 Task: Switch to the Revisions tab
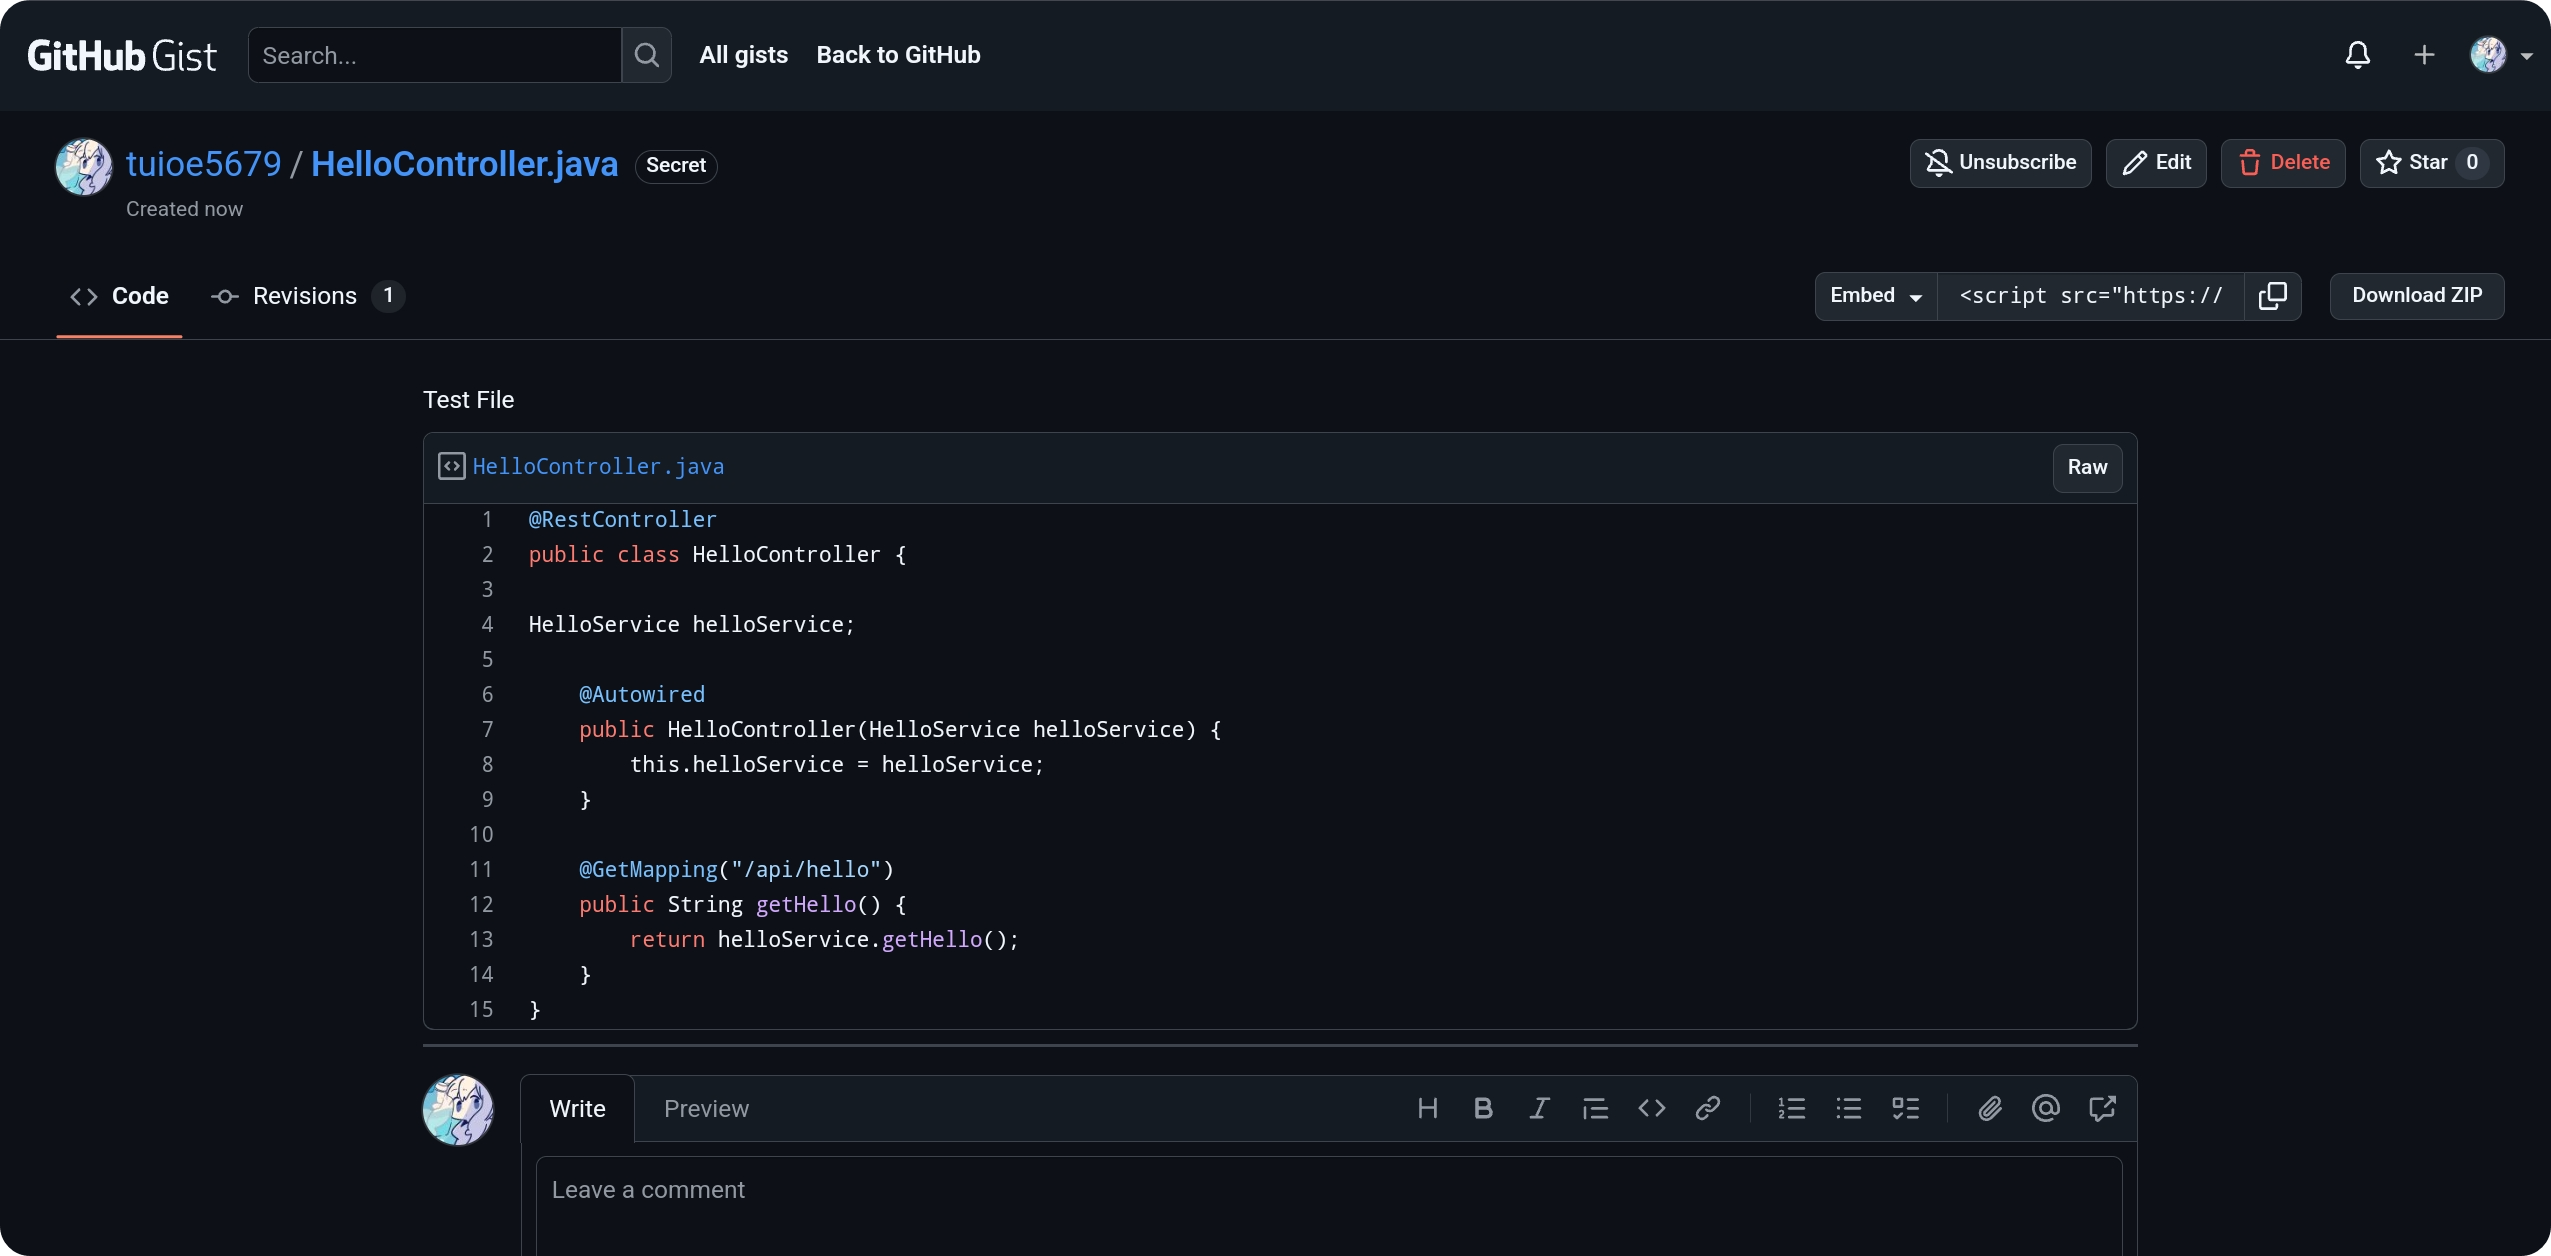305,296
